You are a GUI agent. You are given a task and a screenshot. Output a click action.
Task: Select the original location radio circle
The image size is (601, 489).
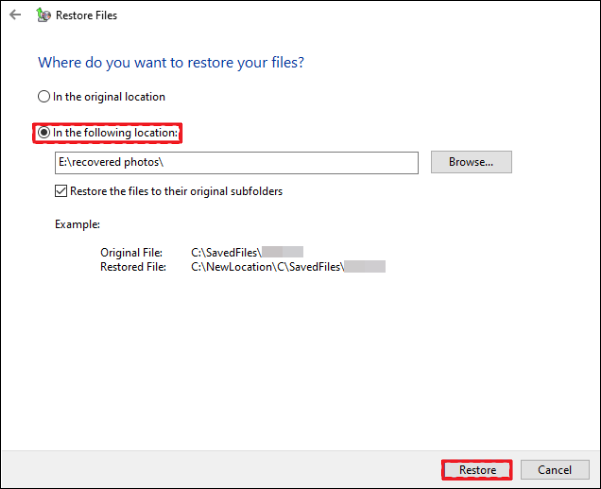point(43,97)
